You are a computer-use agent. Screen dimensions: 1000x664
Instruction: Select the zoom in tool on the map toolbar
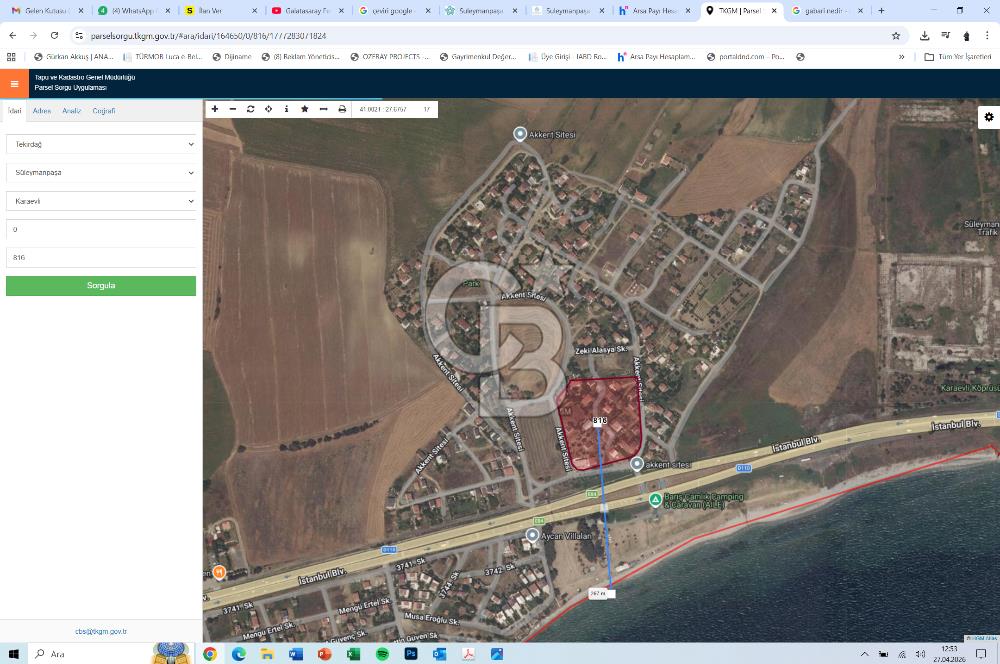pos(215,108)
